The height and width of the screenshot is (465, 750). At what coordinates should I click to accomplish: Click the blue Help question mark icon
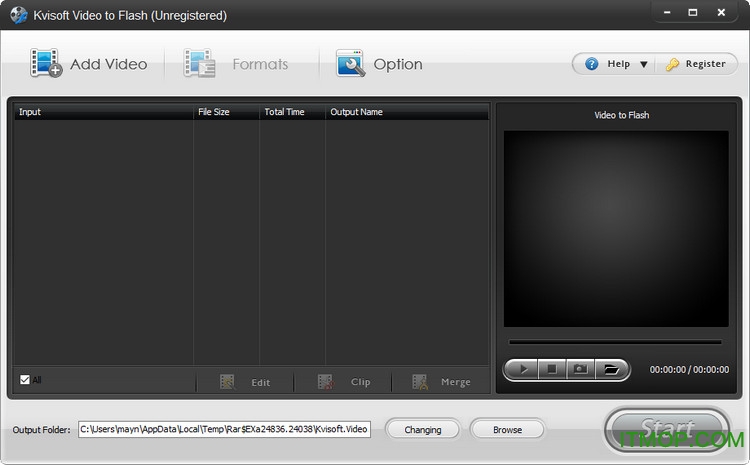(592, 64)
